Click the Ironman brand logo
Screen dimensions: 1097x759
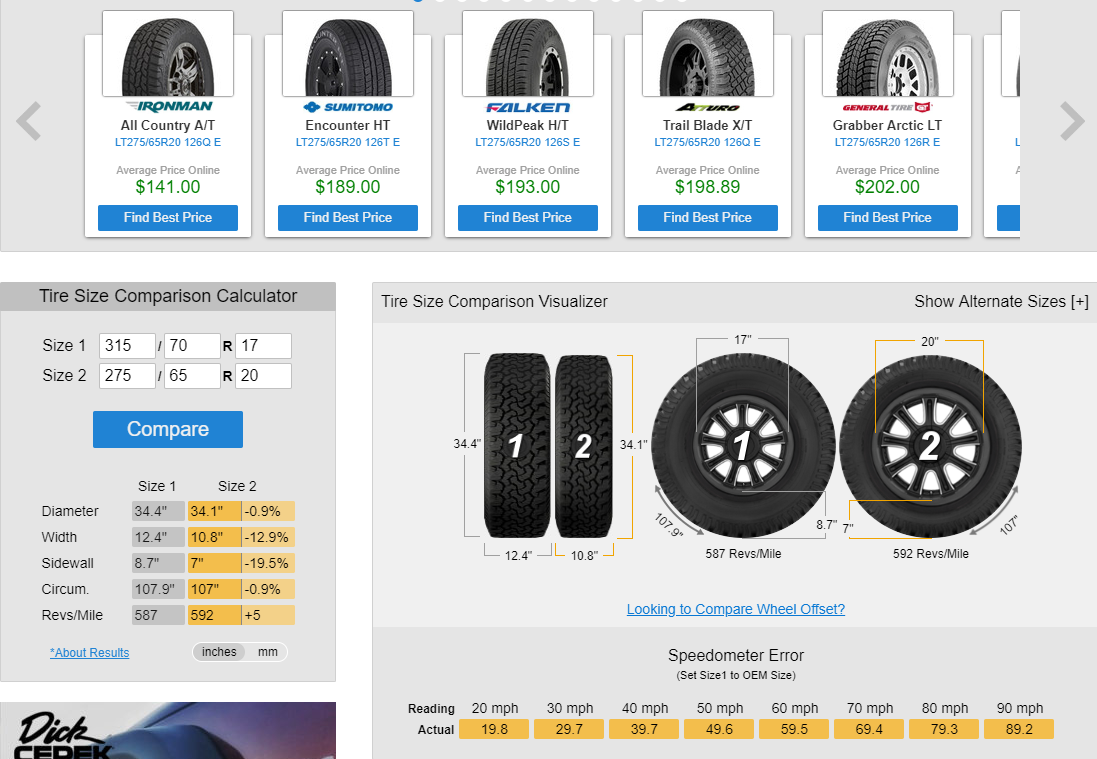point(169,107)
